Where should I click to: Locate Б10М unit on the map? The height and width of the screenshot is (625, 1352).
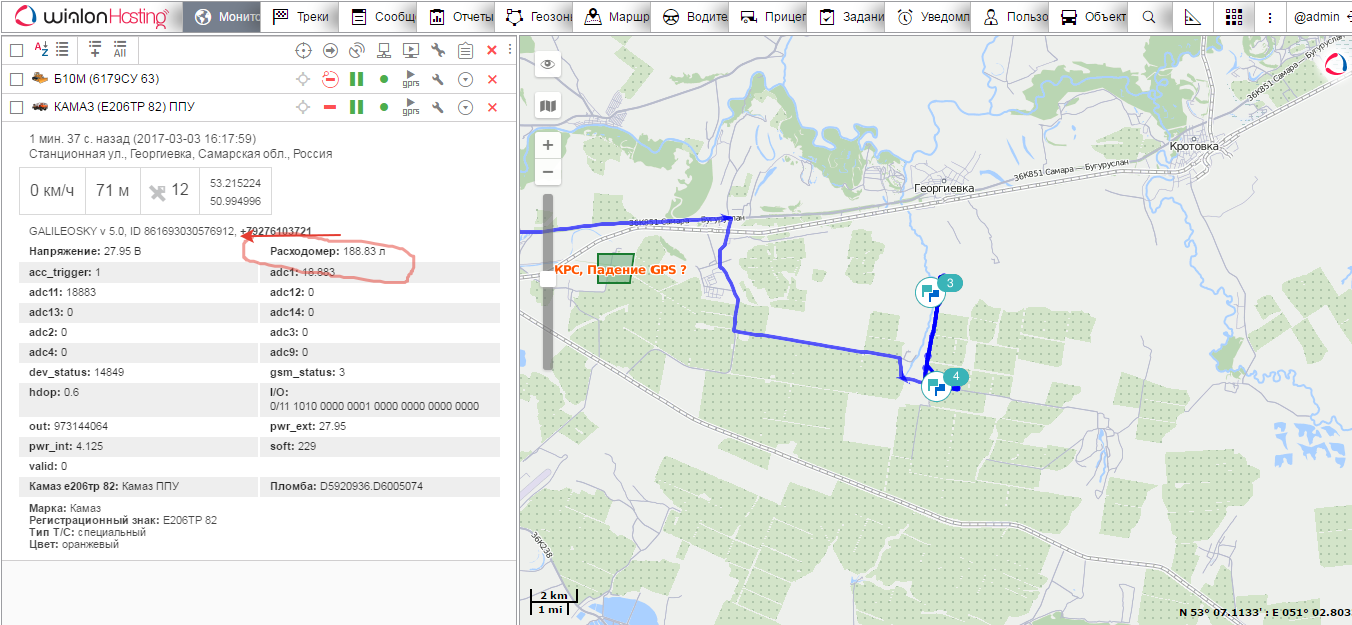pyautogui.click(x=303, y=79)
